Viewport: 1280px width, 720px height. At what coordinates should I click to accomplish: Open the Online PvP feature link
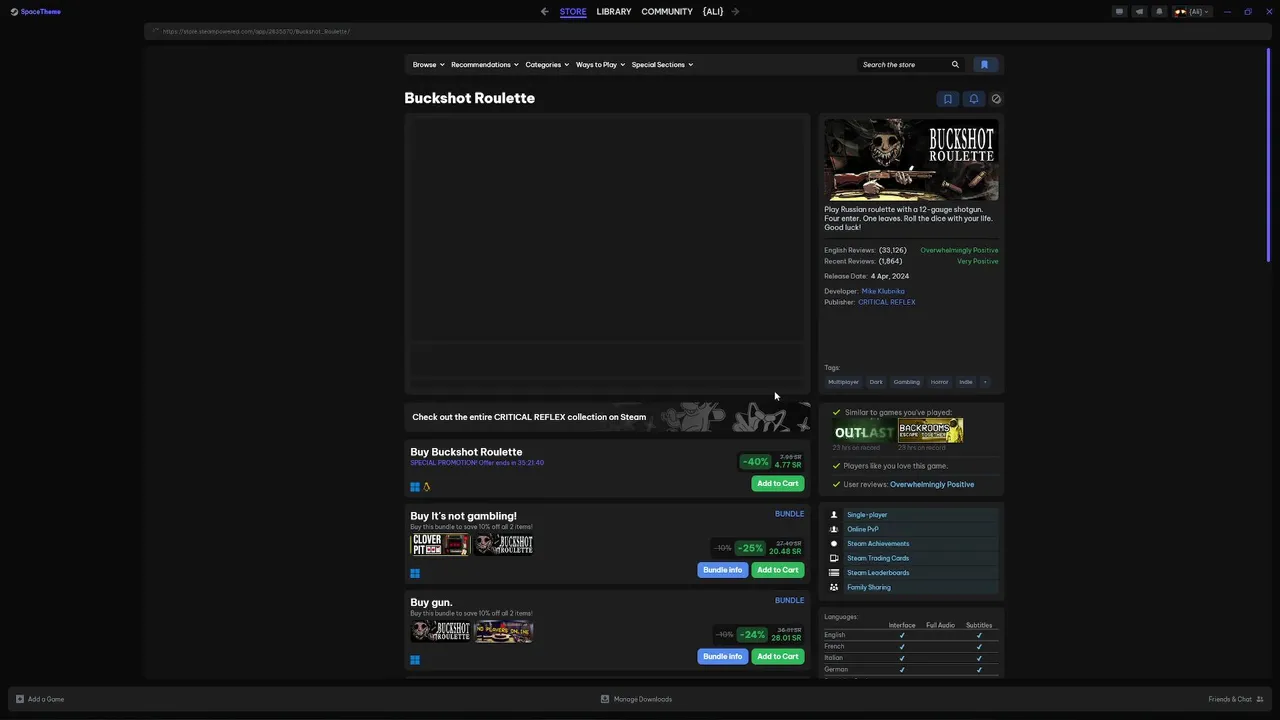863,529
